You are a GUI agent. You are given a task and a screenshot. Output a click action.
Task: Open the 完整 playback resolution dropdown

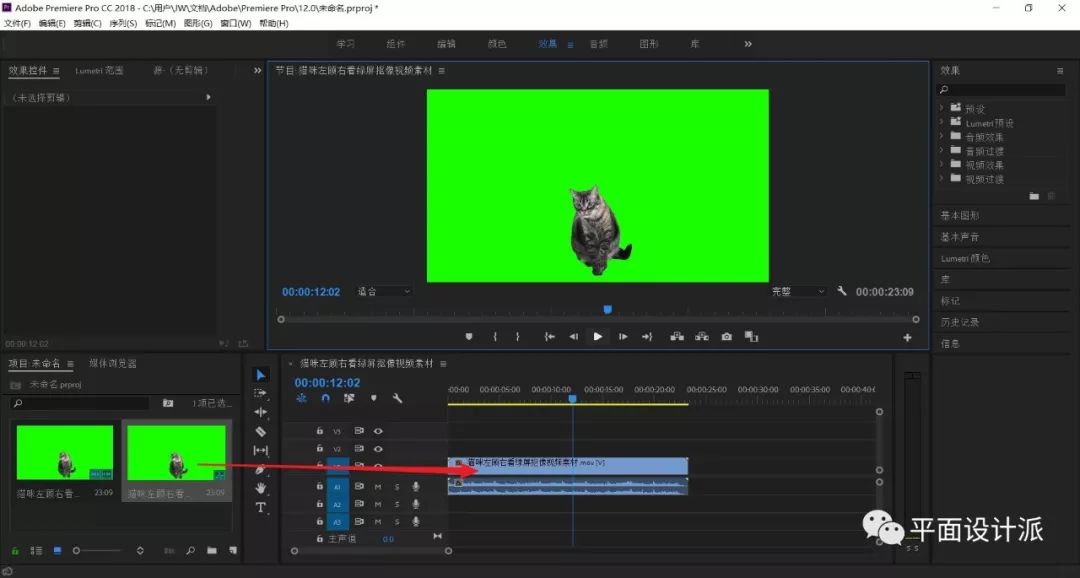tap(798, 292)
